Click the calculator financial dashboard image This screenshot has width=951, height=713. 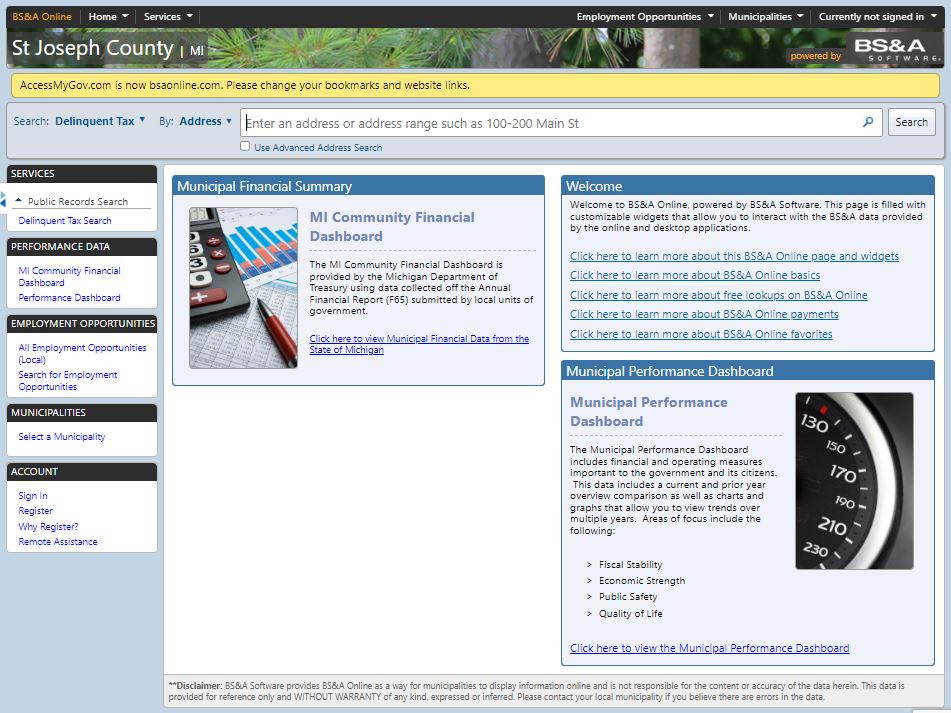click(x=243, y=288)
